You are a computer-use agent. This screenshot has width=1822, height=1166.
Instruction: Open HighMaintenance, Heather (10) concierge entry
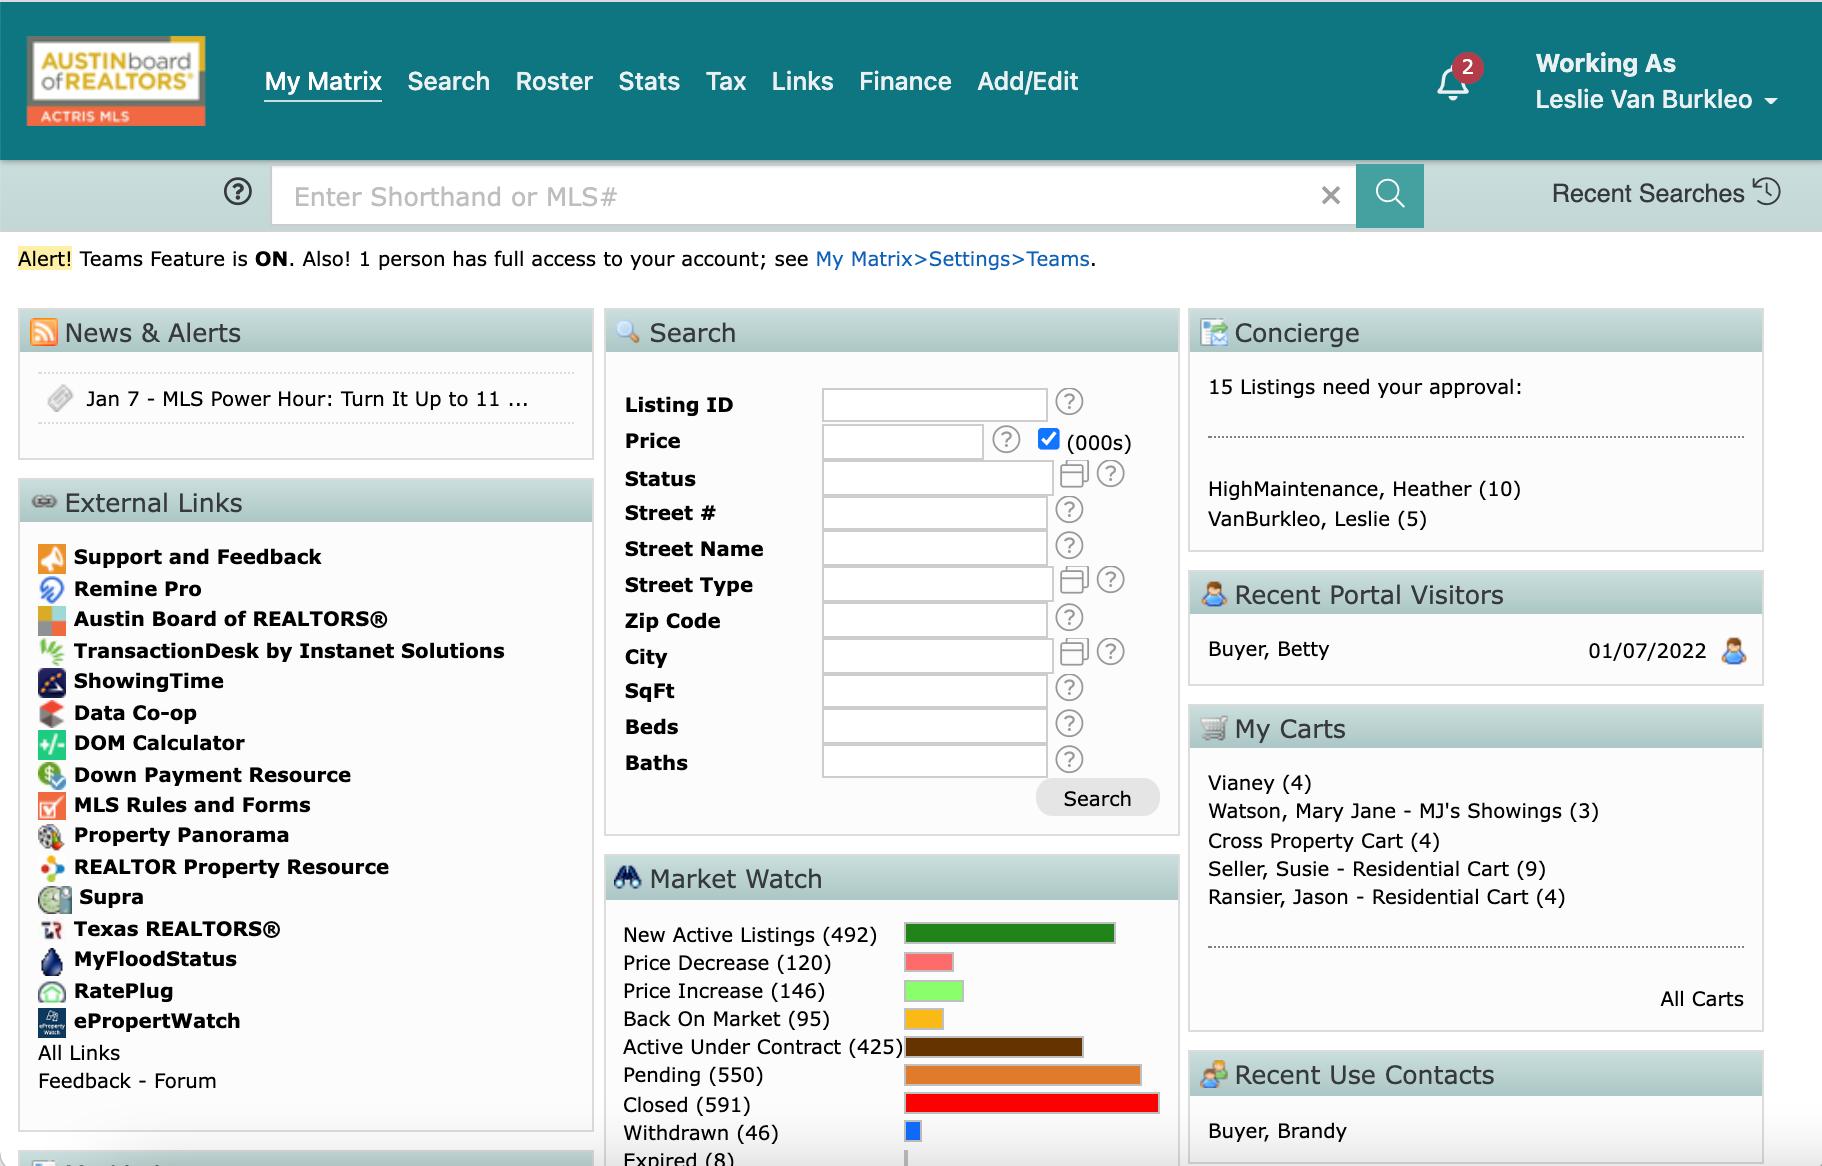tap(1364, 489)
